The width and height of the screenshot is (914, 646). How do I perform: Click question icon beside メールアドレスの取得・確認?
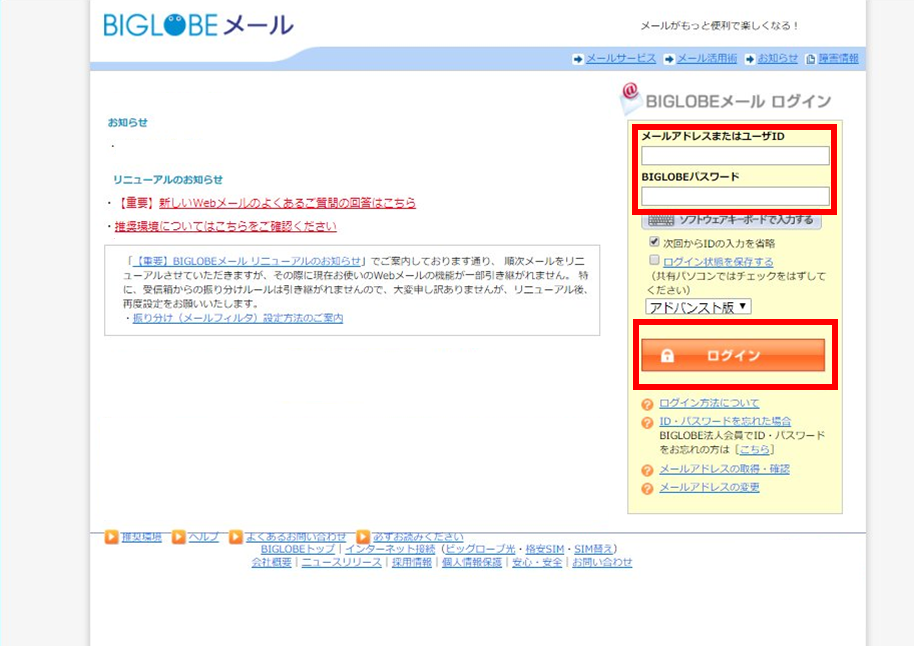(647, 470)
